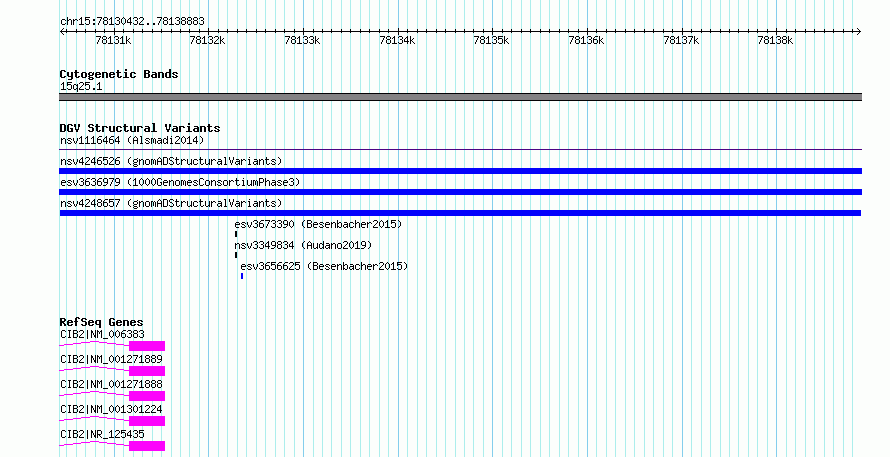Open variant nsv3349834 (Audano2019) label
890x457 pixels.
(303, 245)
